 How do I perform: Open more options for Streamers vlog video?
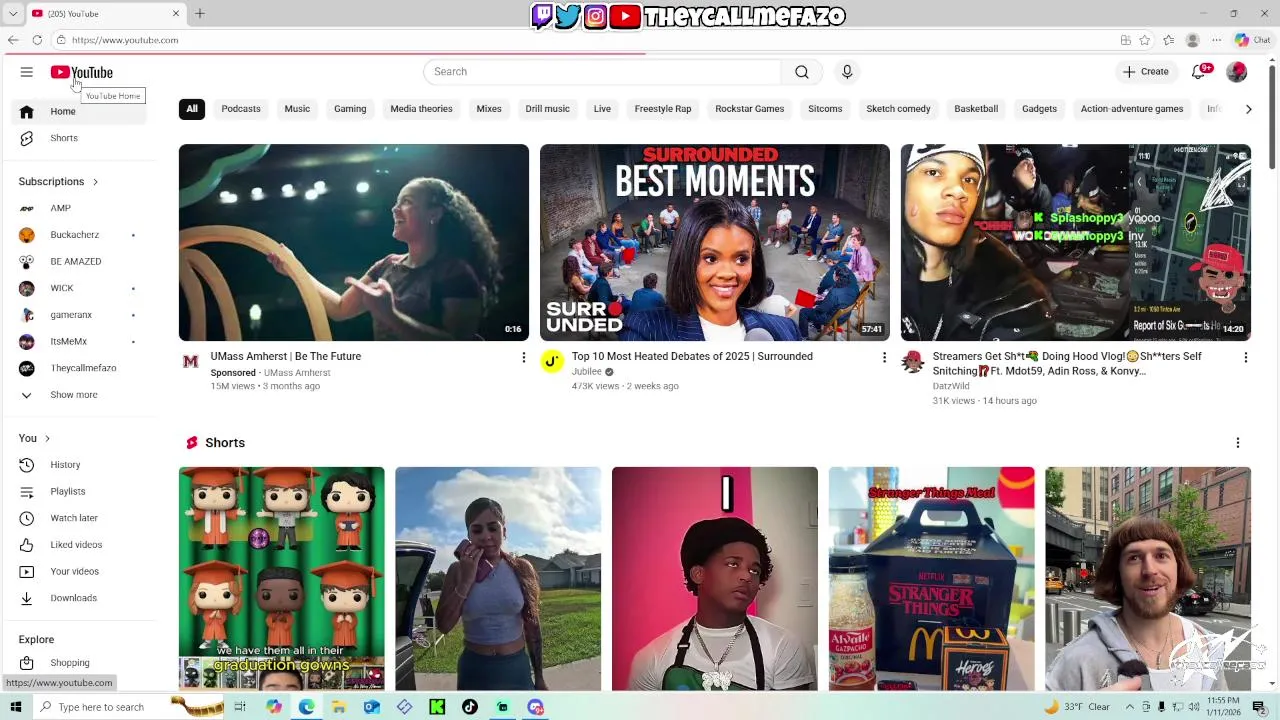tap(1245, 357)
